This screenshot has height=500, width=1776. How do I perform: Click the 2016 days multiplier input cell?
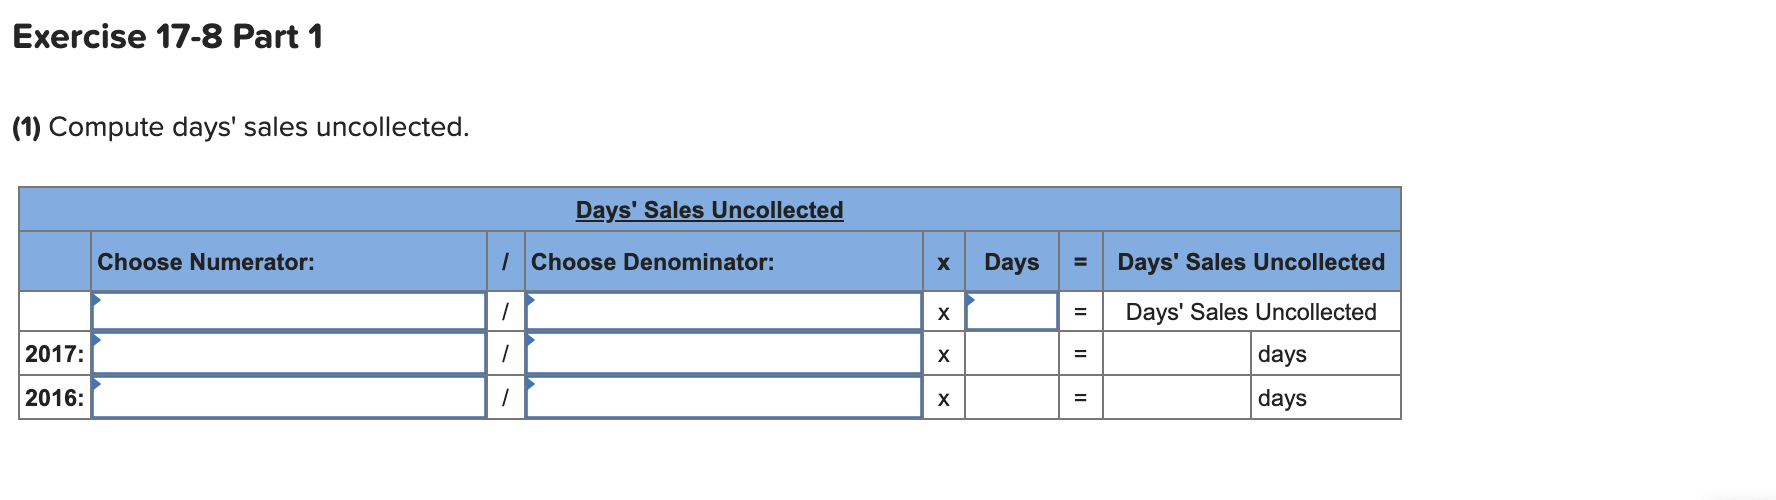tap(1011, 398)
